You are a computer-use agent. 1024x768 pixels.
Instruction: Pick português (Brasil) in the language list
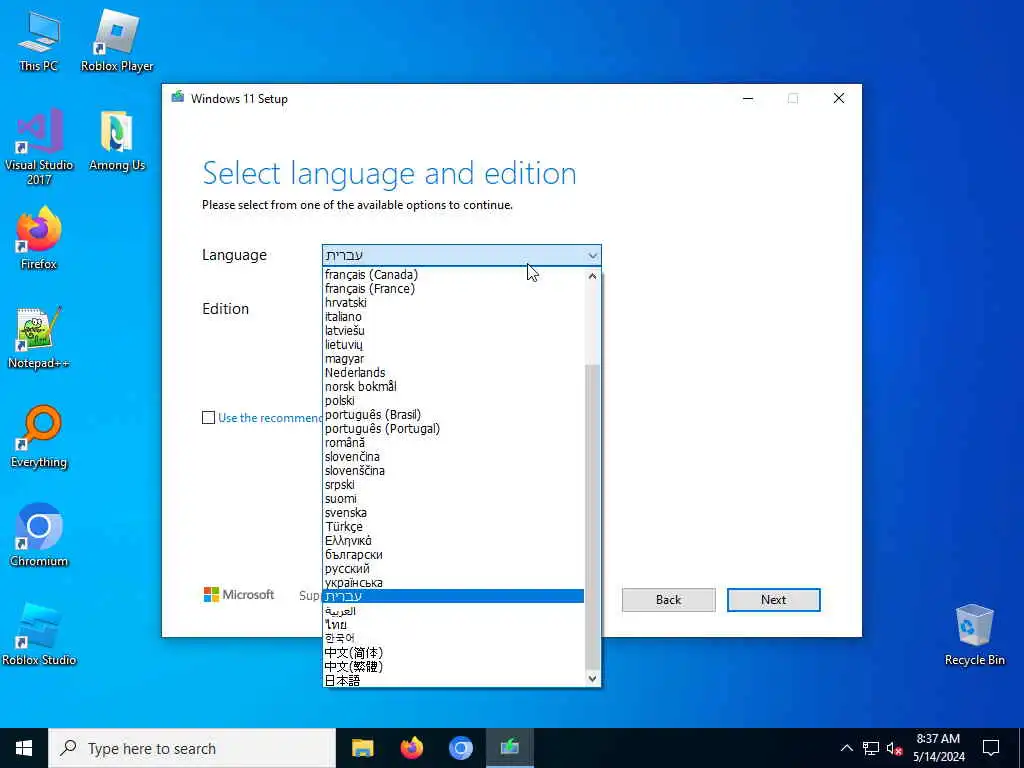(453, 414)
